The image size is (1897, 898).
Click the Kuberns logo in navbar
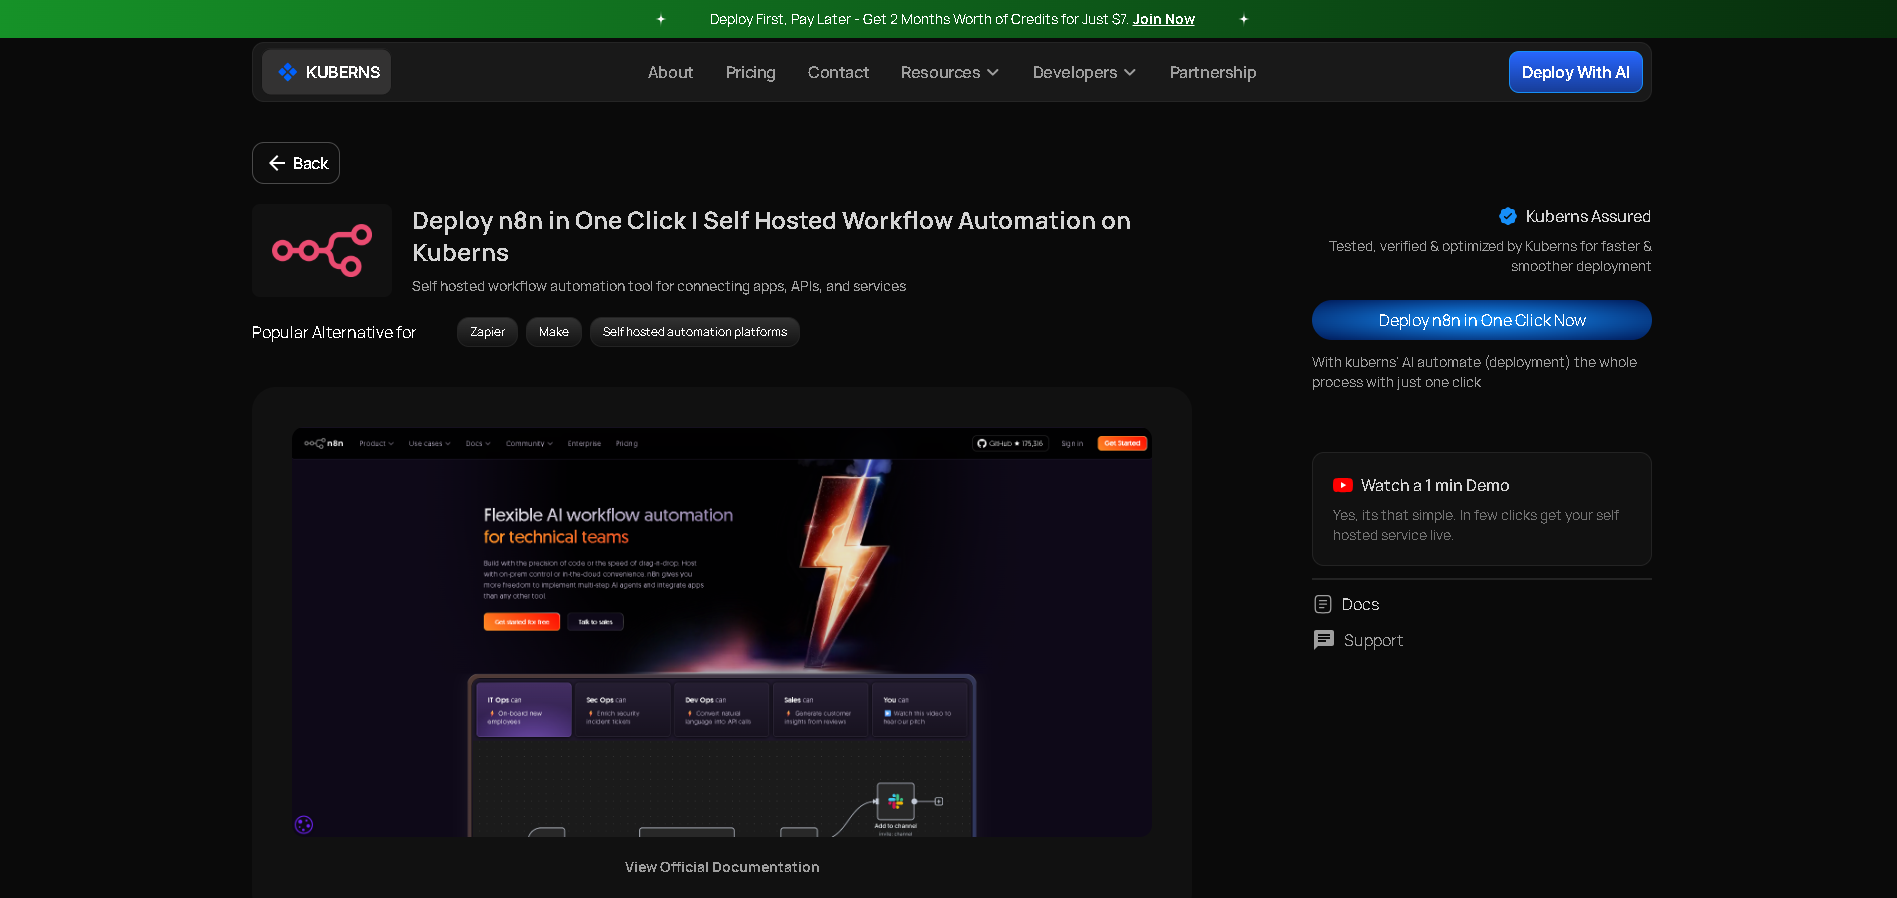pos(327,72)
